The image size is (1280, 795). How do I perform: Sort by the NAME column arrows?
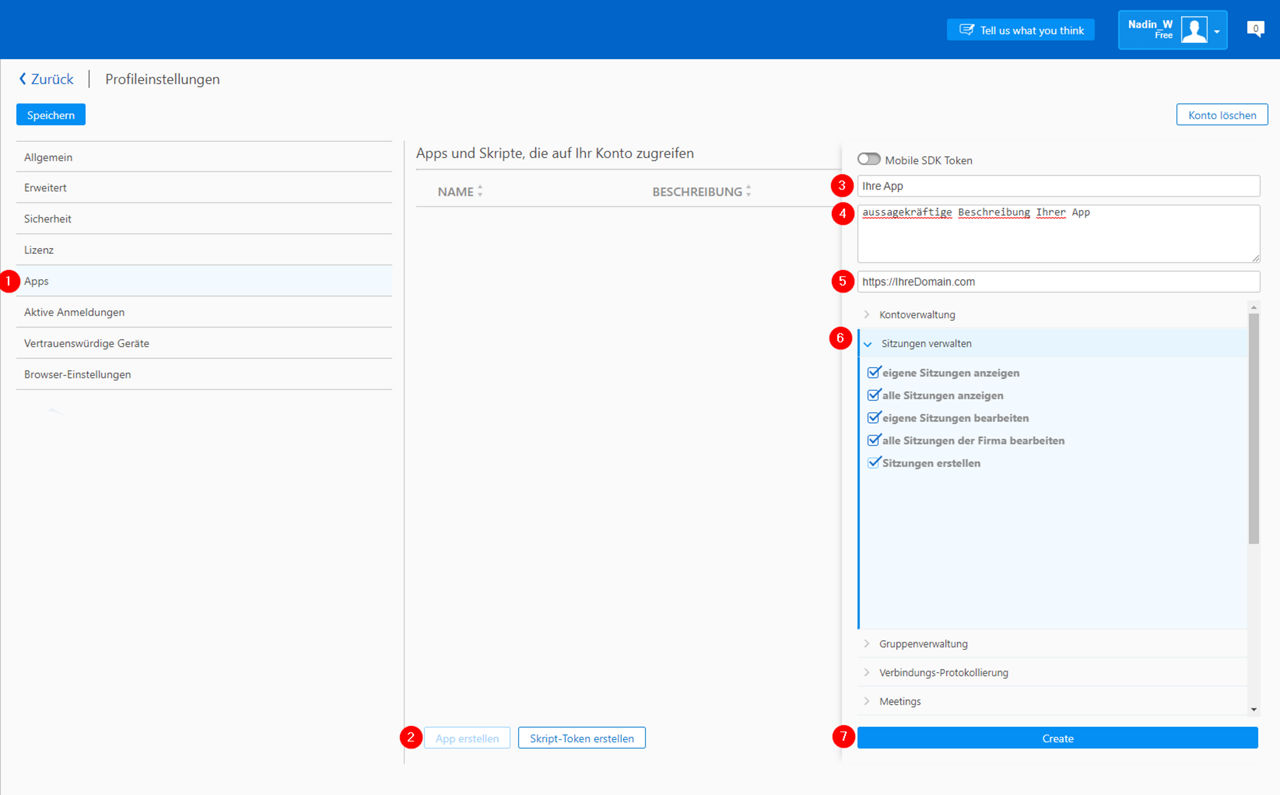480,192
